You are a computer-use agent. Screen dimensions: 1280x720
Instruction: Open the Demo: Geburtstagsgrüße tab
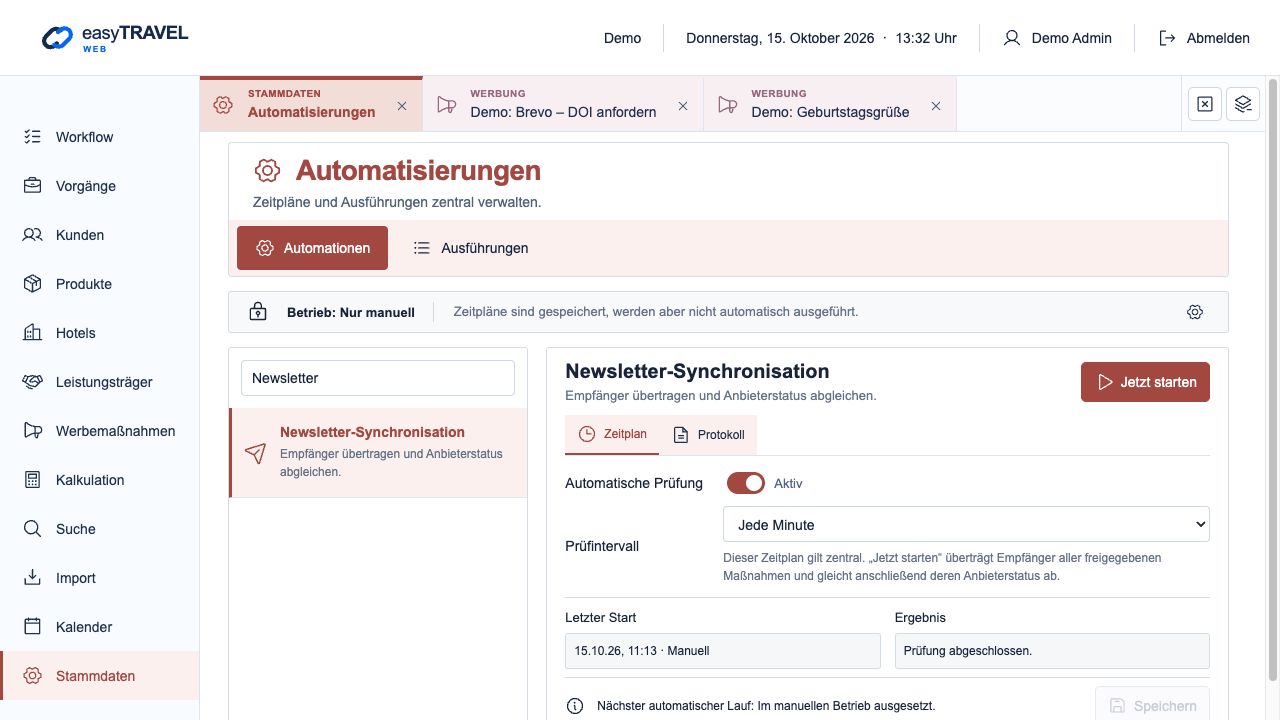[x=830, y=104]
